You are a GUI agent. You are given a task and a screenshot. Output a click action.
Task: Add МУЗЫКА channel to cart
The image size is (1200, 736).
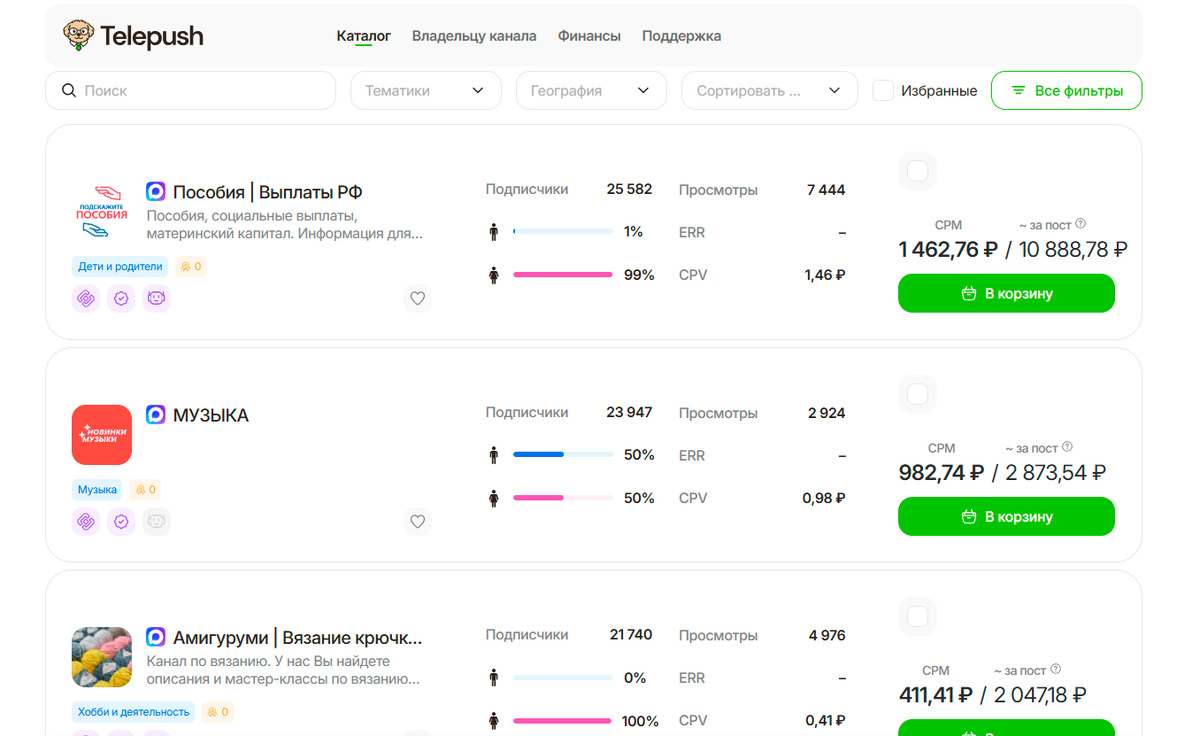point(1006,517)
